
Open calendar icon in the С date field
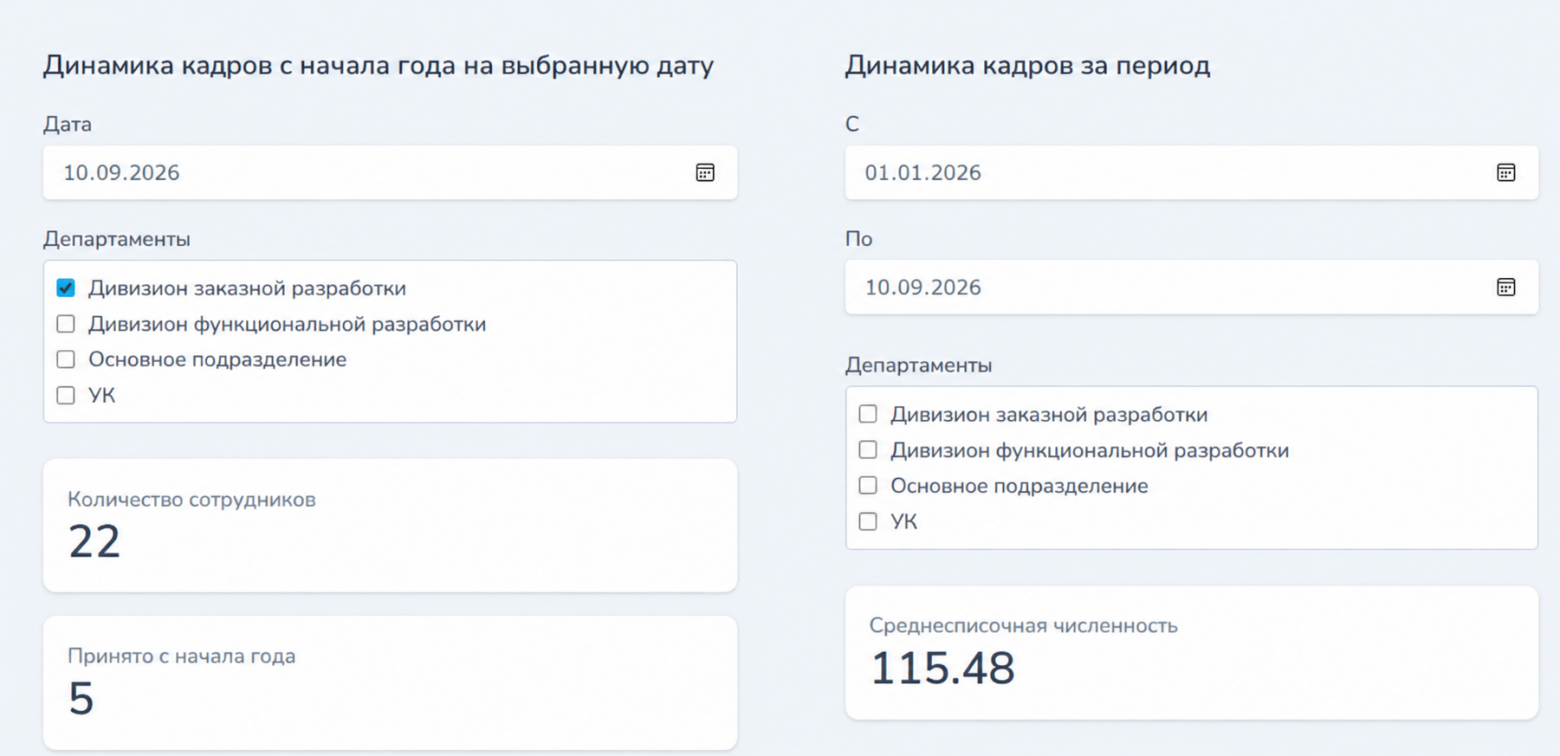tap(1506, 173)
